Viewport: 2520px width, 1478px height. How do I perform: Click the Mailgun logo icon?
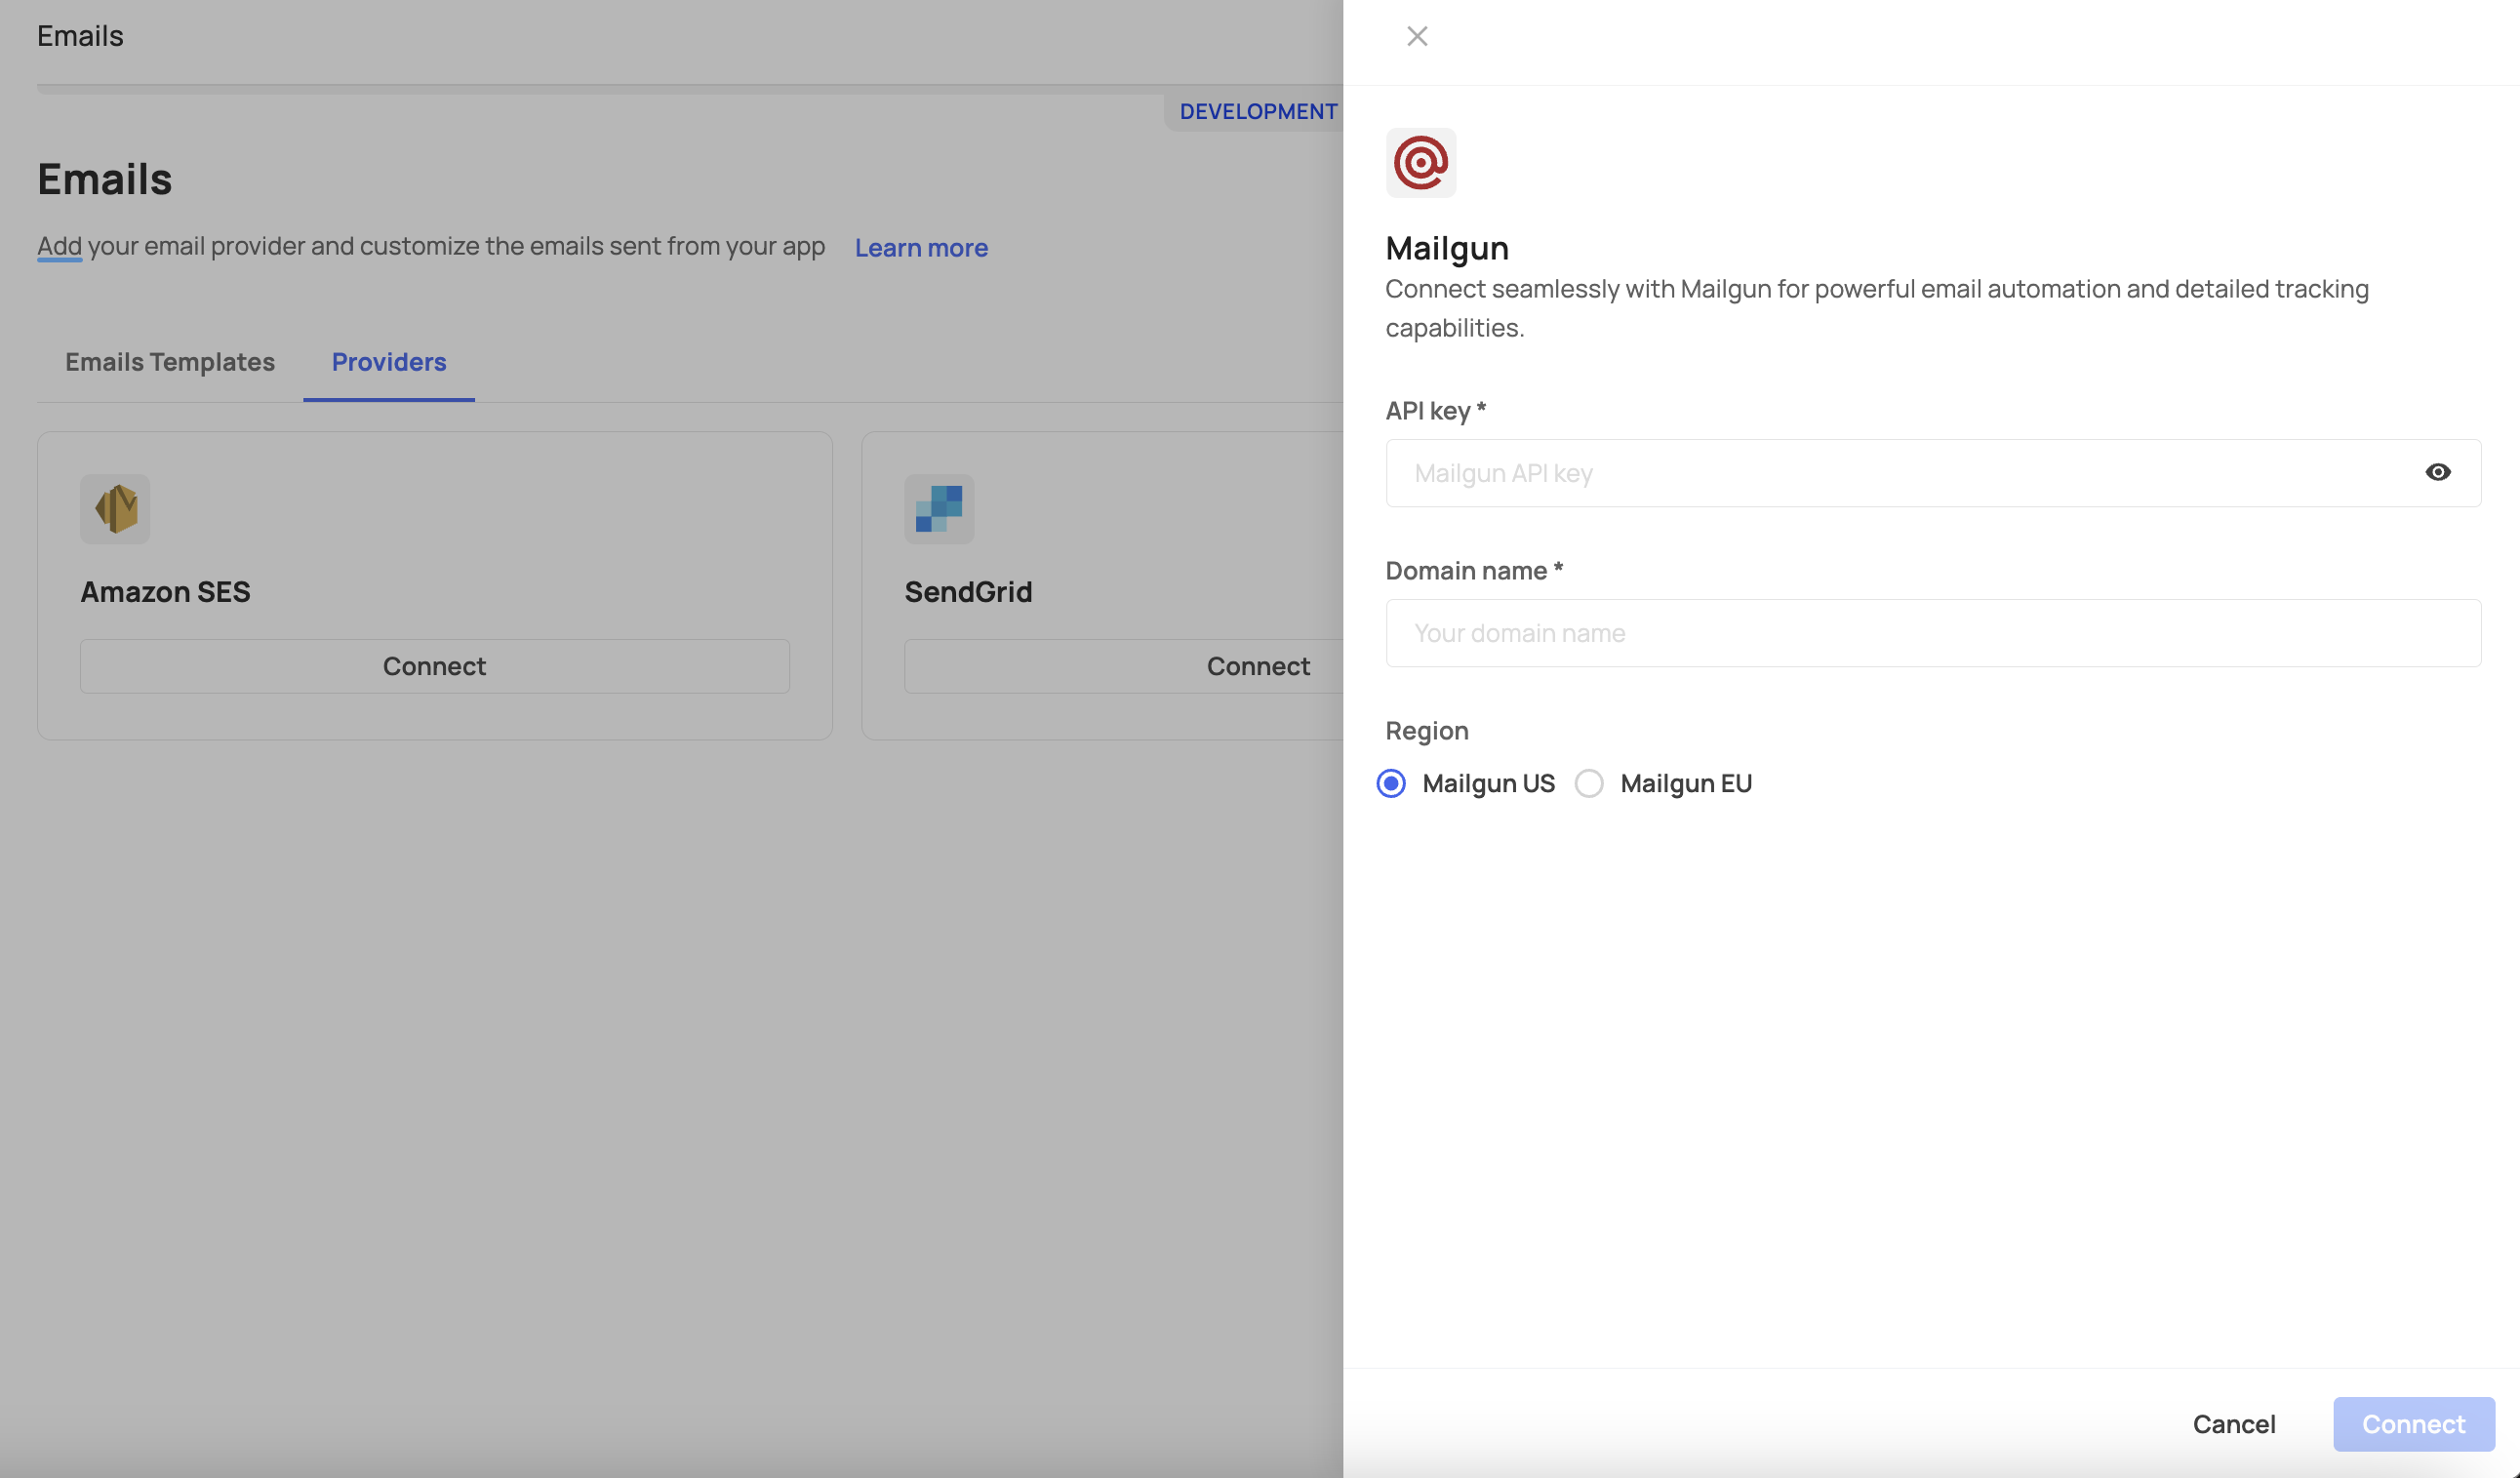pyautogui.click(x=1420, y=163)
